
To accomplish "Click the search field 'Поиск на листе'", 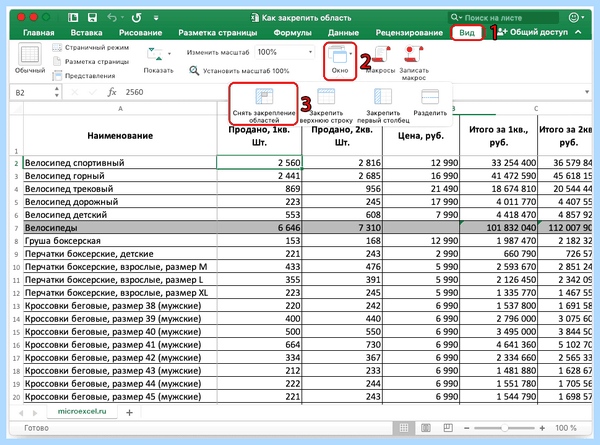I will pos(503,18).
